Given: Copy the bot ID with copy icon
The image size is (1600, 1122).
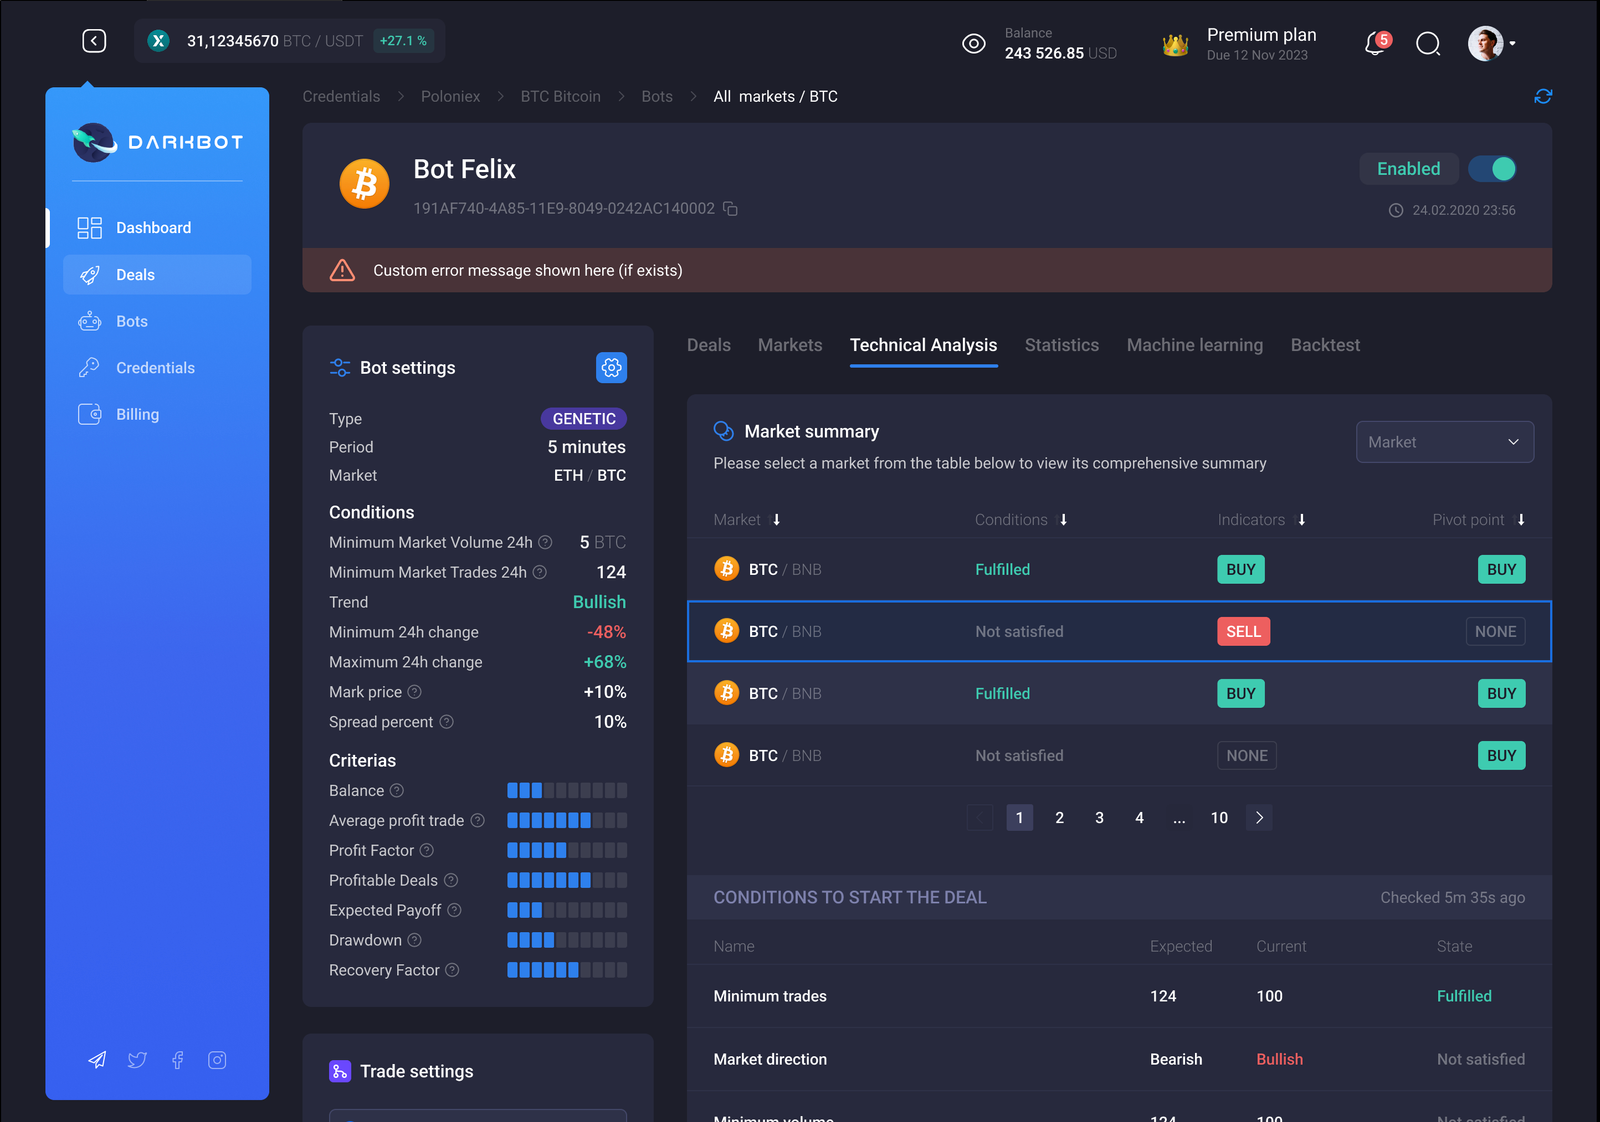Looking at the screenshot, I should [731, 209].
